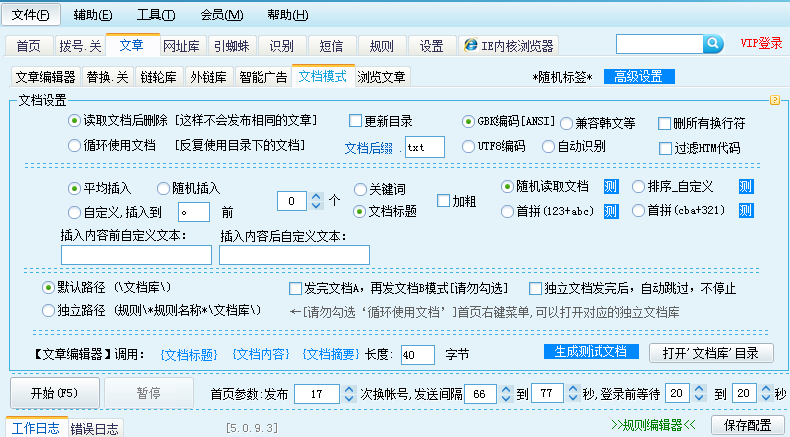Switch to 浏览文章 sub-tab
Image resolution: width=790 pixels, height=437 pixels.
coord(381,77)
